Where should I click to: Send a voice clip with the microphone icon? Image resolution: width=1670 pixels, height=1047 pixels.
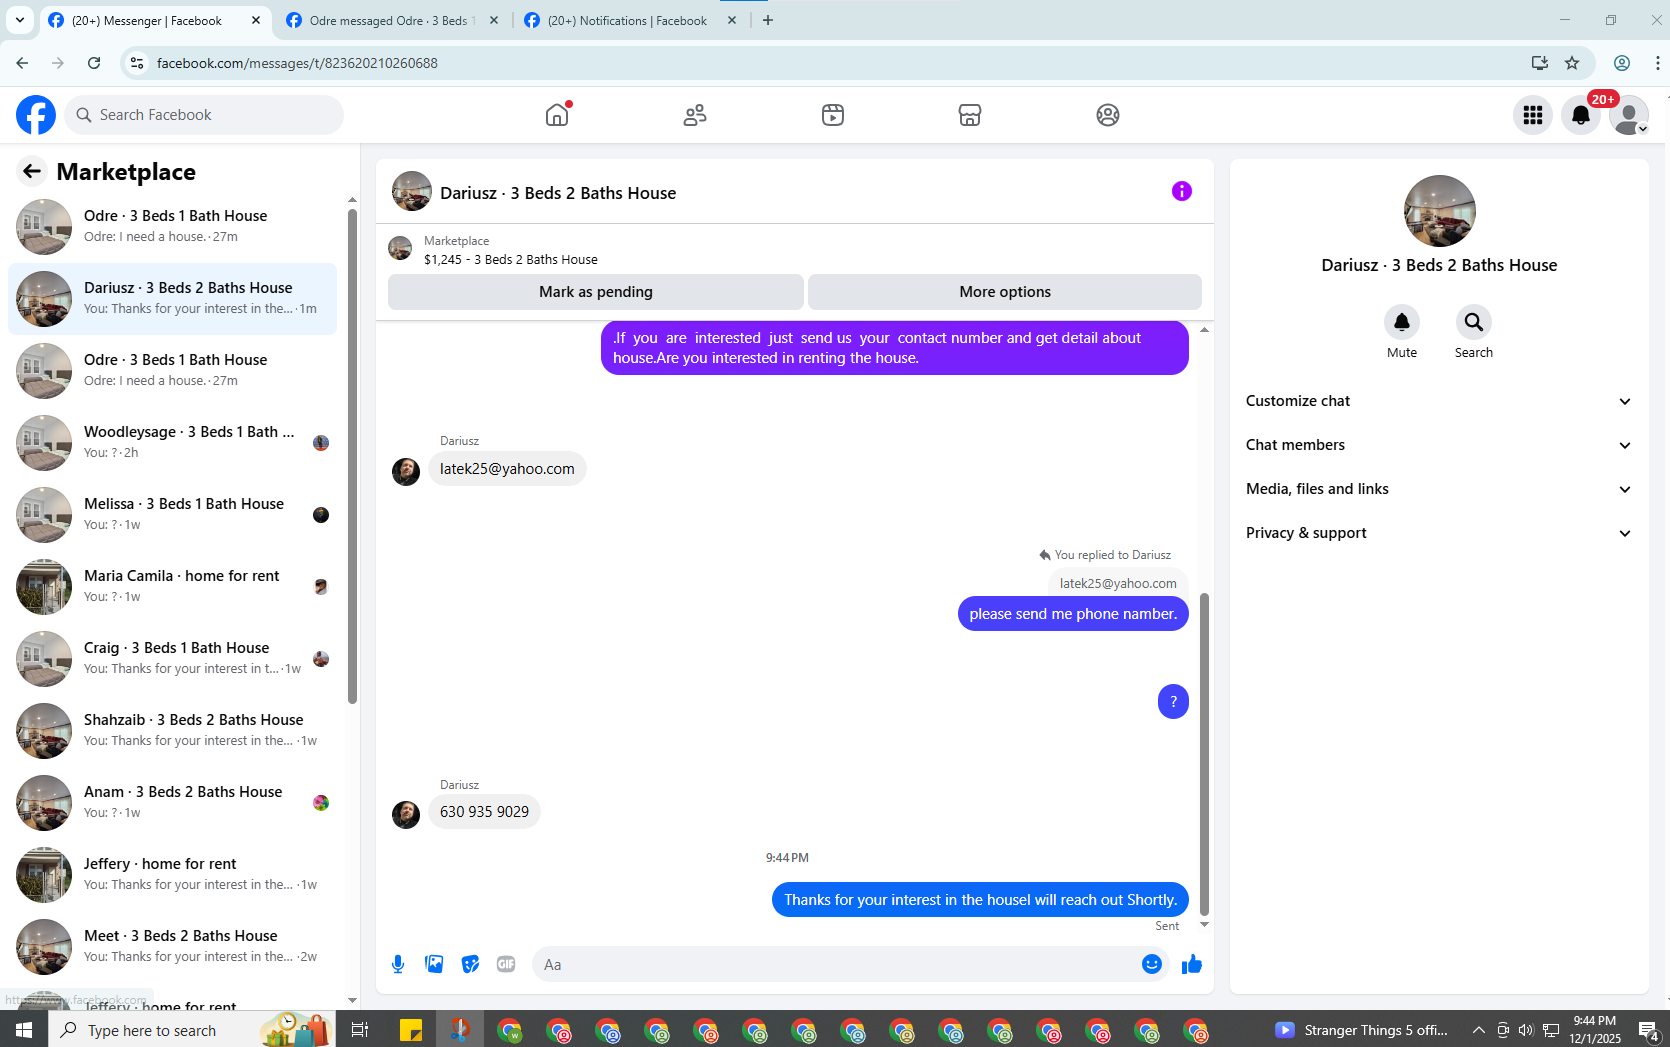(x=398, y=964)
